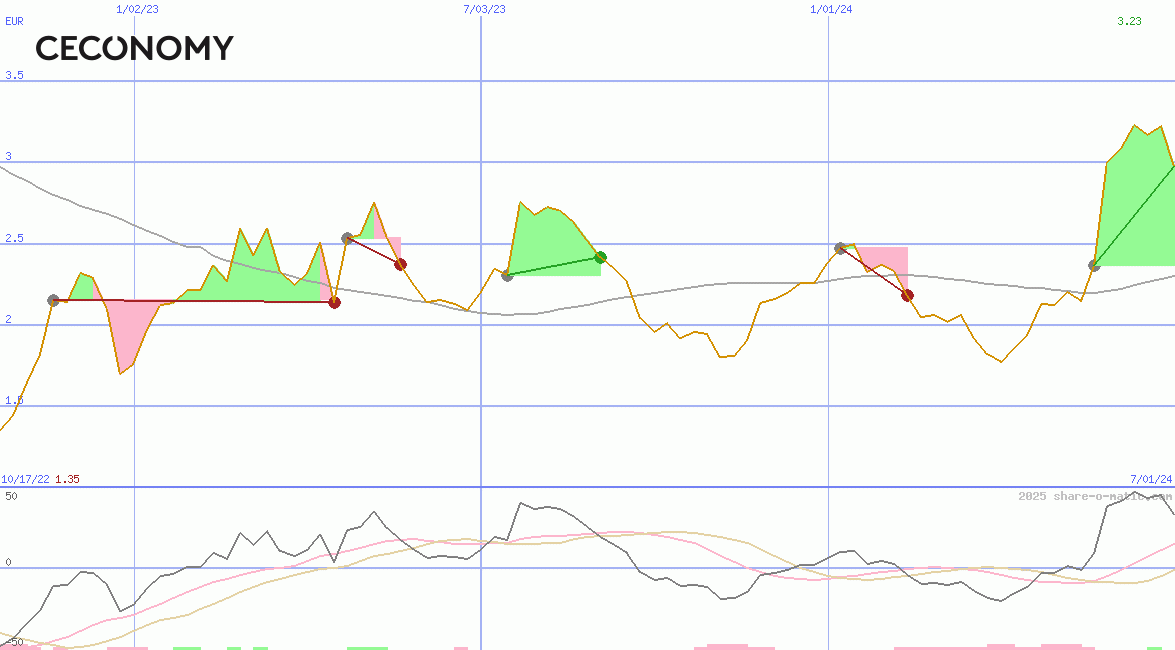Viewport: 1175px width, 650px height.
Task: Select gray entry marker before the final rally
Action: (x=1094, y=265)
